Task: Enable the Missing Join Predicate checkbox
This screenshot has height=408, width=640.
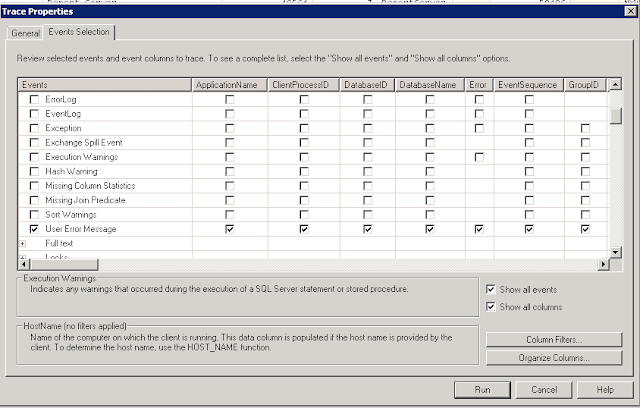Action: [x=34, y=200]
